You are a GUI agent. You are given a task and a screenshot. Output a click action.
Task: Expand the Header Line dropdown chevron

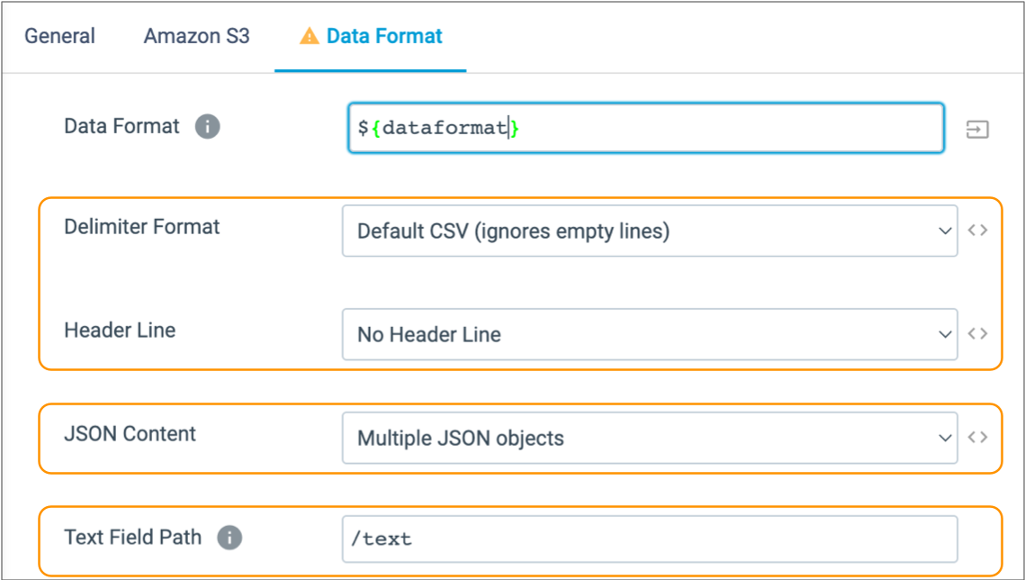click(x=944, y=333)
